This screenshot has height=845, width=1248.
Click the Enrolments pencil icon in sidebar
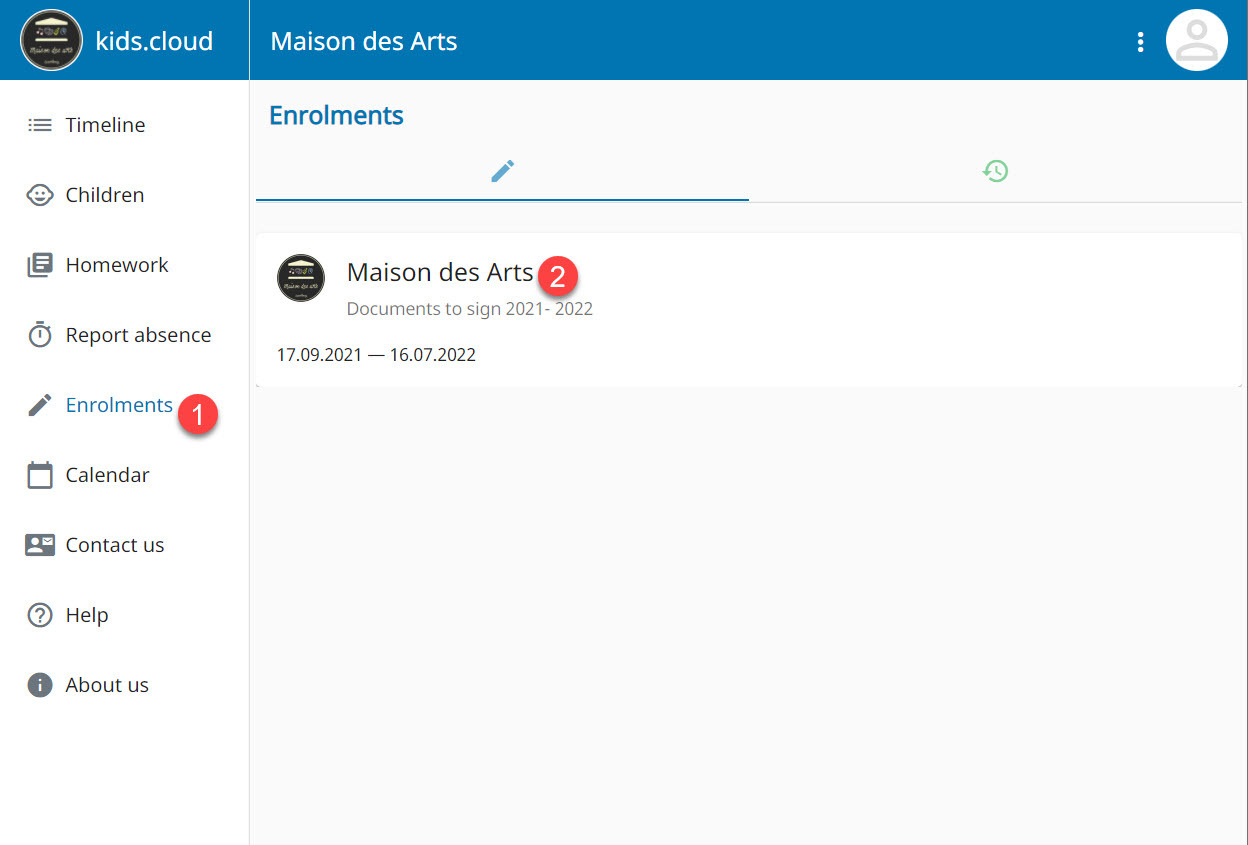pyautogui.click(x=39, y=405)
